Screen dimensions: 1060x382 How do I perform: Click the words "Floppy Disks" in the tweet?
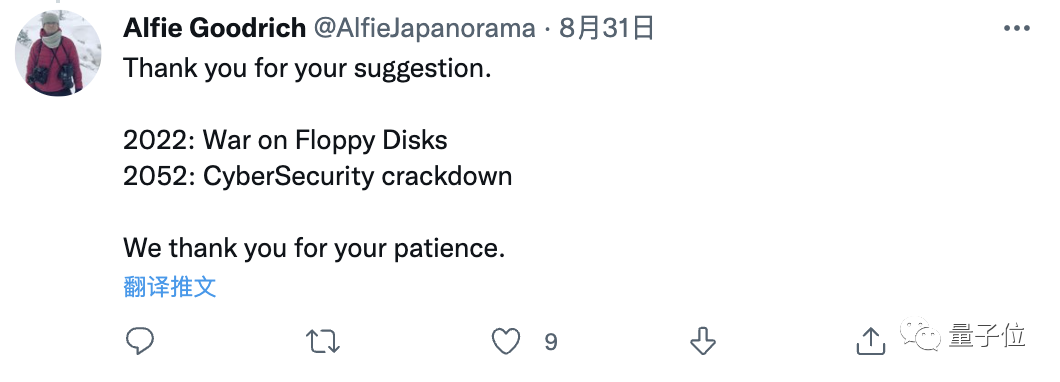coord(372,141)
